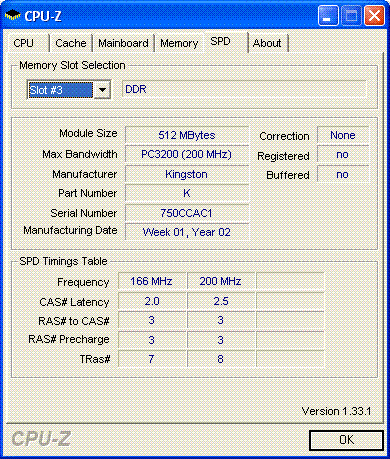This screenshot has width=390, height=459.
Task: Click the OK button
Action: [346, 440]
